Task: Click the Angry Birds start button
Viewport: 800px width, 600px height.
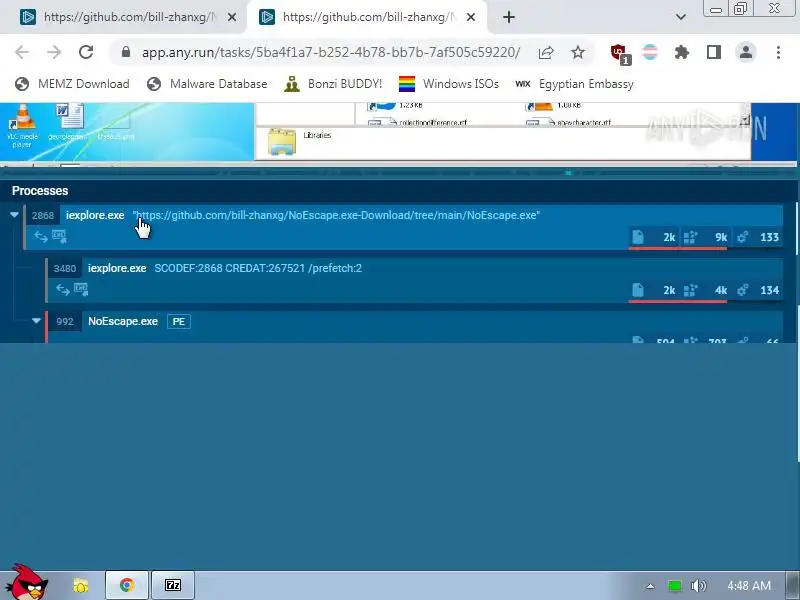Action: click(29, 582)
